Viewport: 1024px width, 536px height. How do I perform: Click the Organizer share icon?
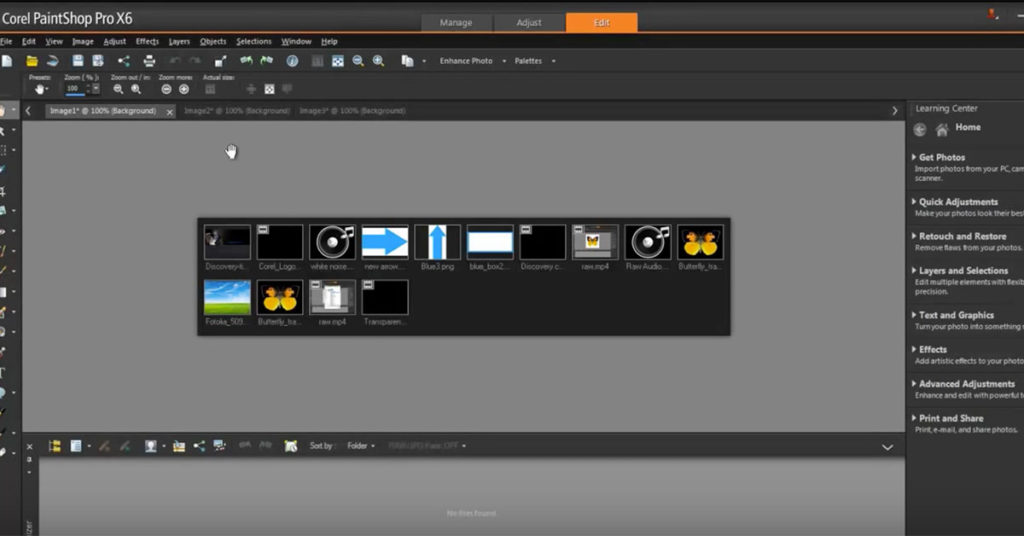coord(199,446)
